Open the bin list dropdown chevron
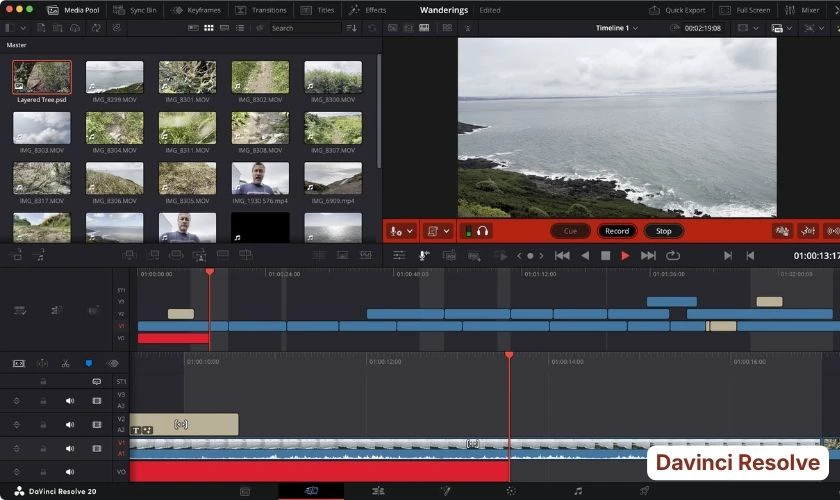This screenshot has height=500, width=840. pos(23,28)
